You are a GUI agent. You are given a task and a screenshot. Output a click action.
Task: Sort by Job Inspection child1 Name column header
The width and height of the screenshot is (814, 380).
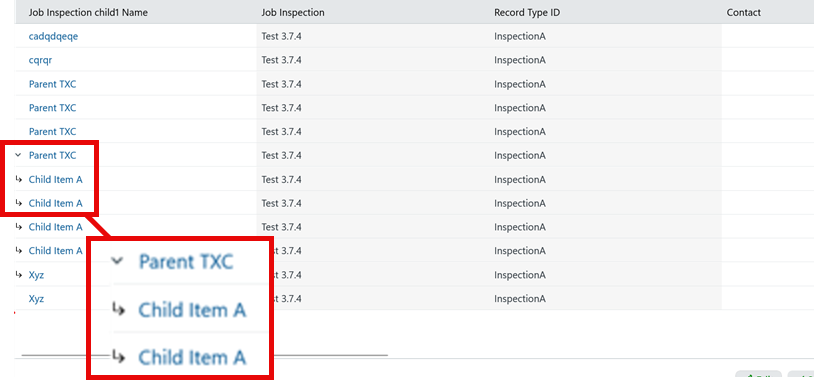click(x=88, y=12)
